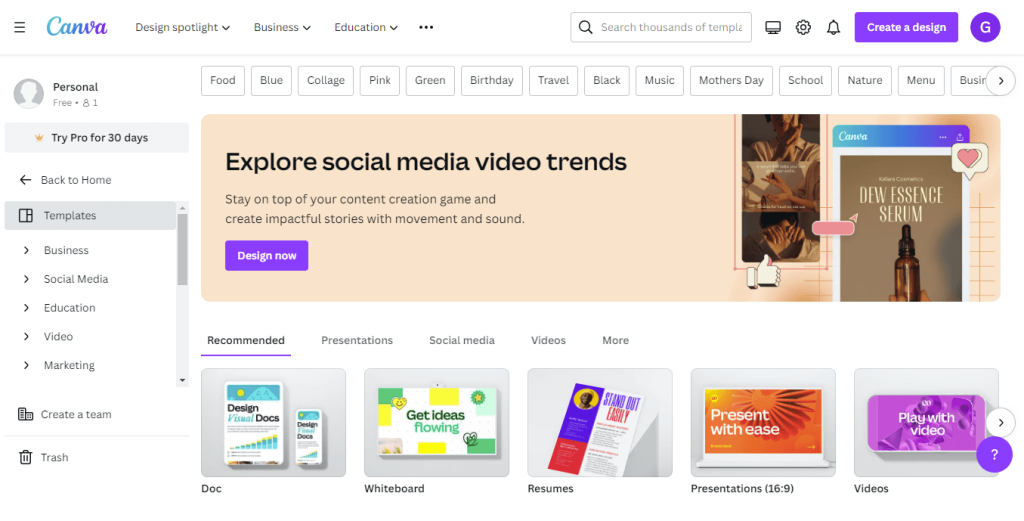
Task: Switch to Videos tab
Action: point(548,340)
